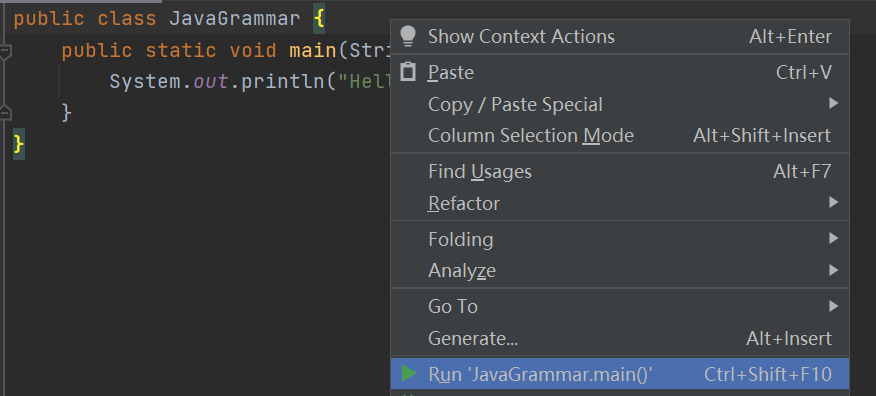The height and width of the screenshot is (396, 876).
Task: Open Copy / Paste Special menu item
Action: pos(620,104)
